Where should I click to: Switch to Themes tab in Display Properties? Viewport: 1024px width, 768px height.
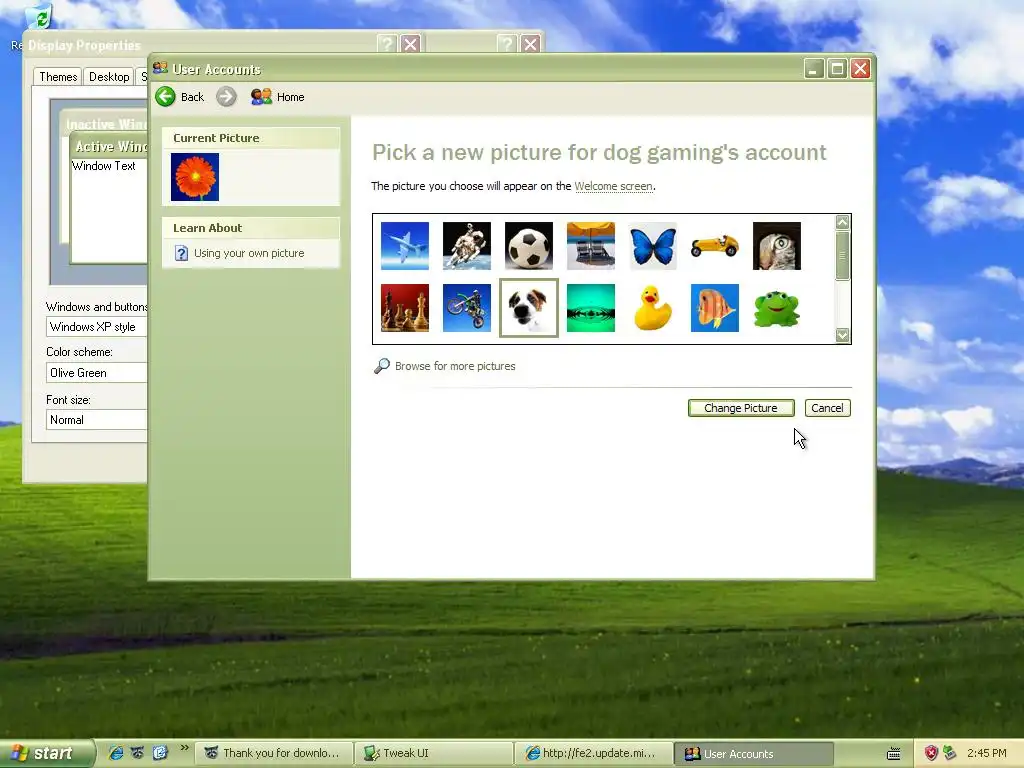pos(58,76)
